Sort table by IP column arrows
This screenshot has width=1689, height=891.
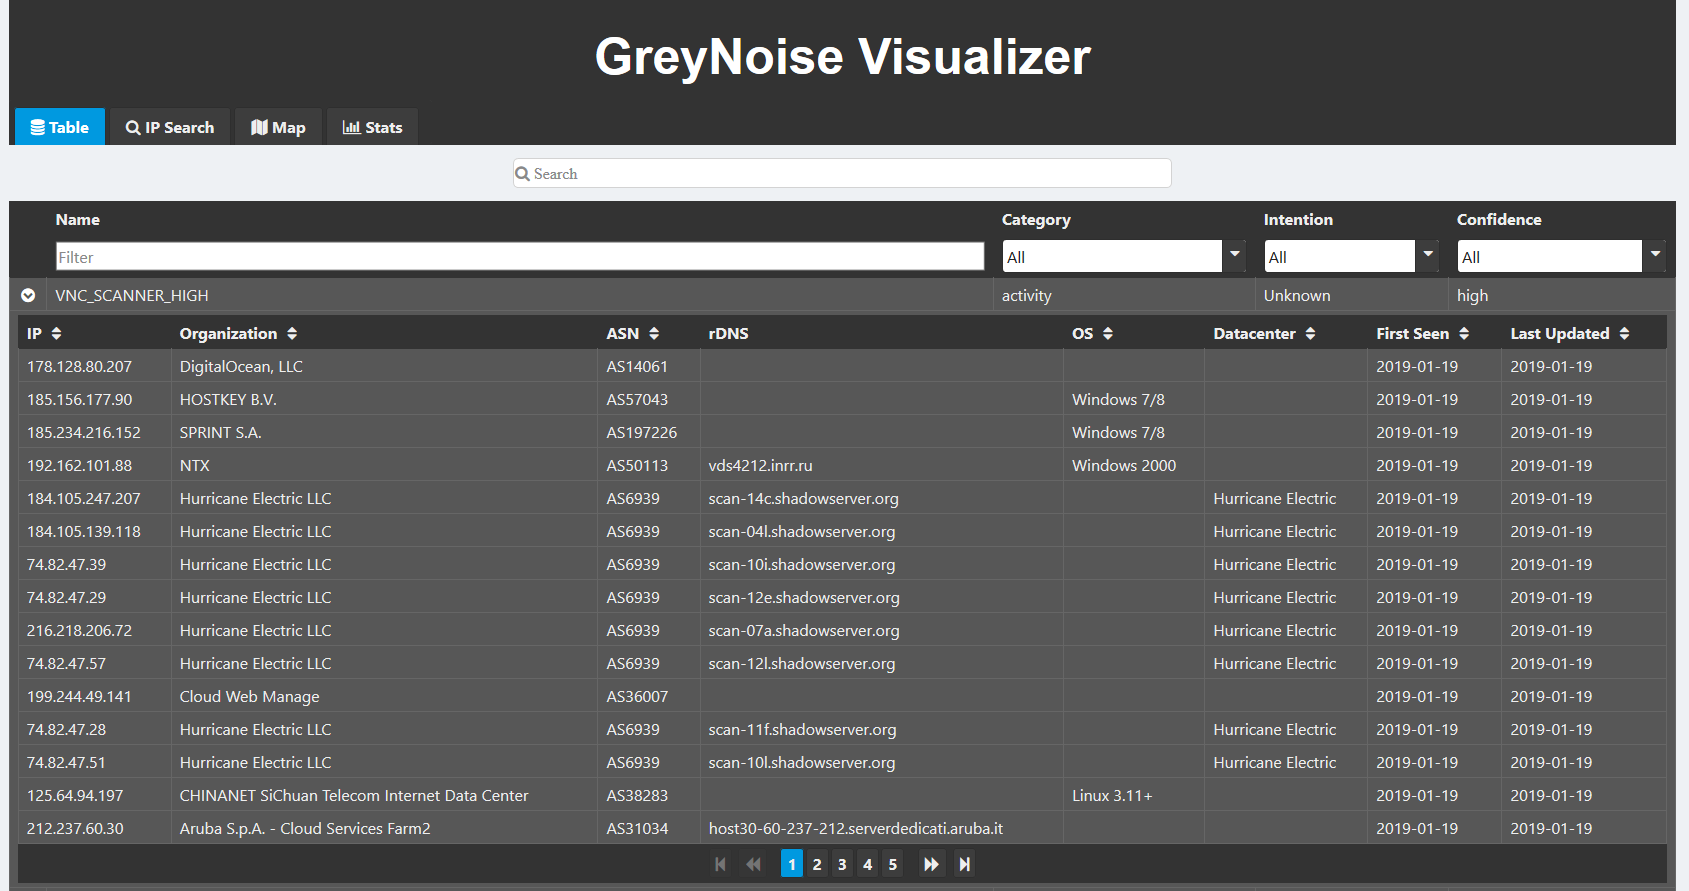(x=56, y=334)
